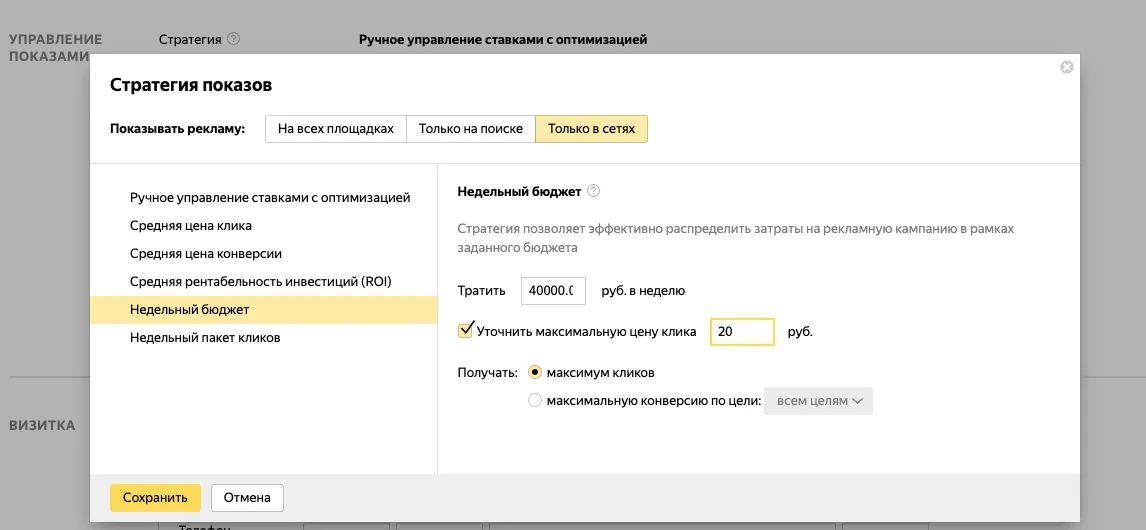Click the weekly spend amount field
The height and width of the screenshot is (530, 1146).
[553, 291]
